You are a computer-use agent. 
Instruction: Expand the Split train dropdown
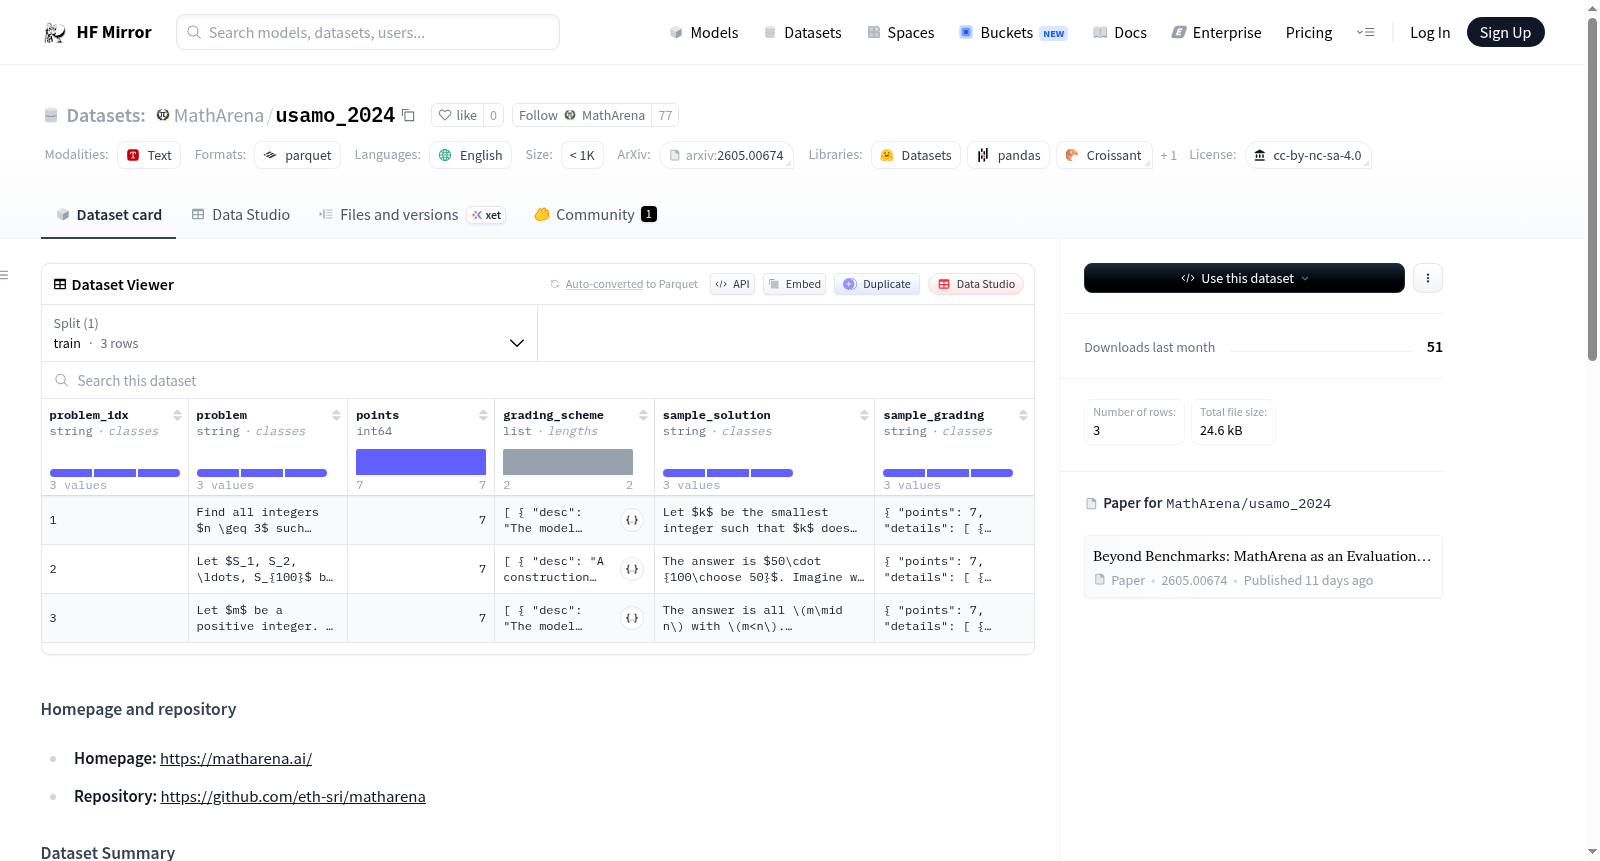(290, 333)
